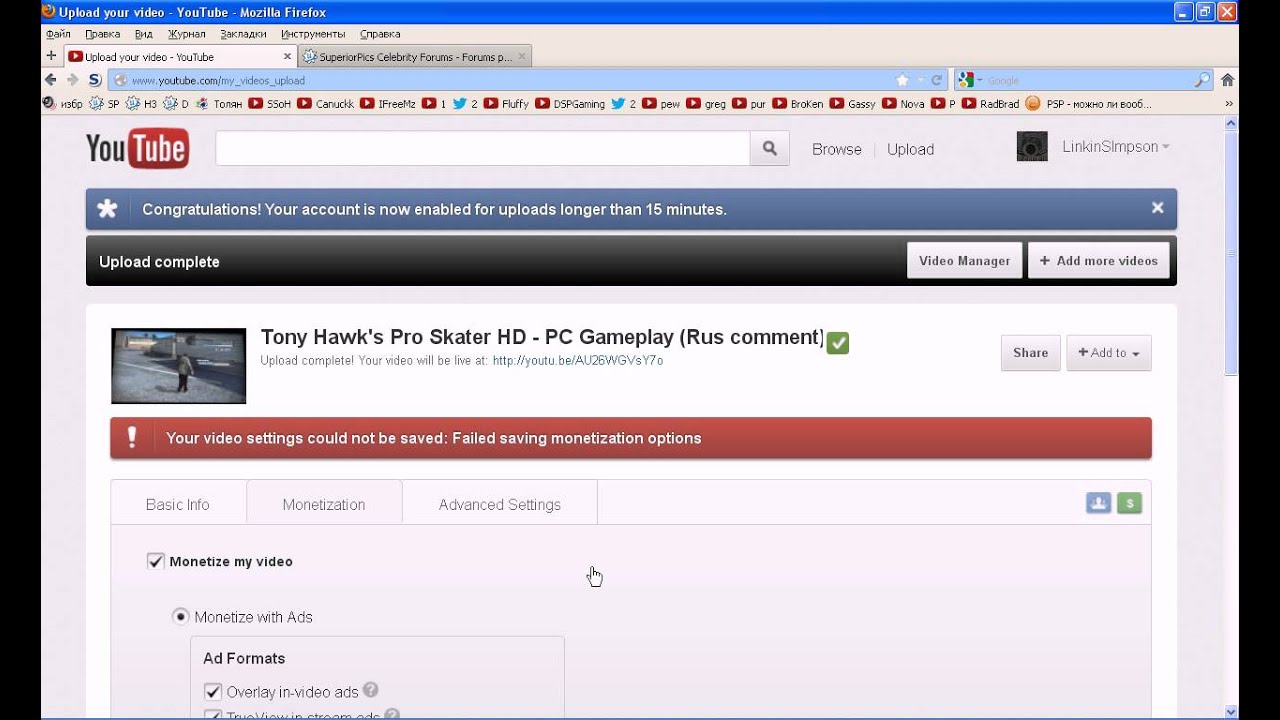Click the page vertical scrollbar thumb
The height and width of the screenshot is (720, 1280).
pos(1231,253)
